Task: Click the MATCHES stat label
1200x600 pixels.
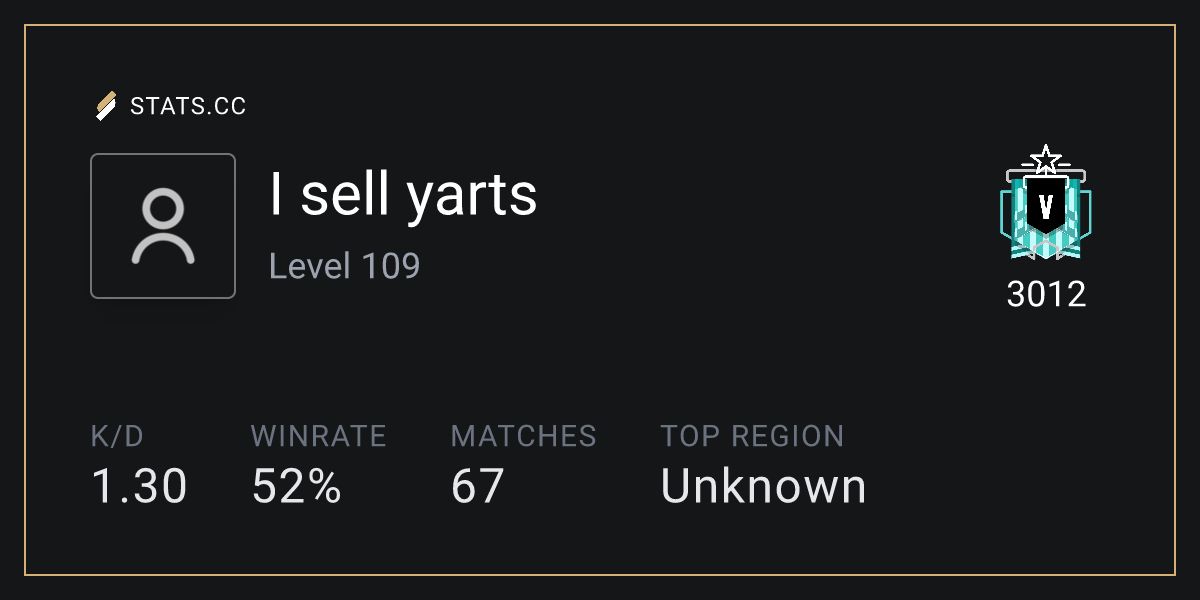Action: 523,436
